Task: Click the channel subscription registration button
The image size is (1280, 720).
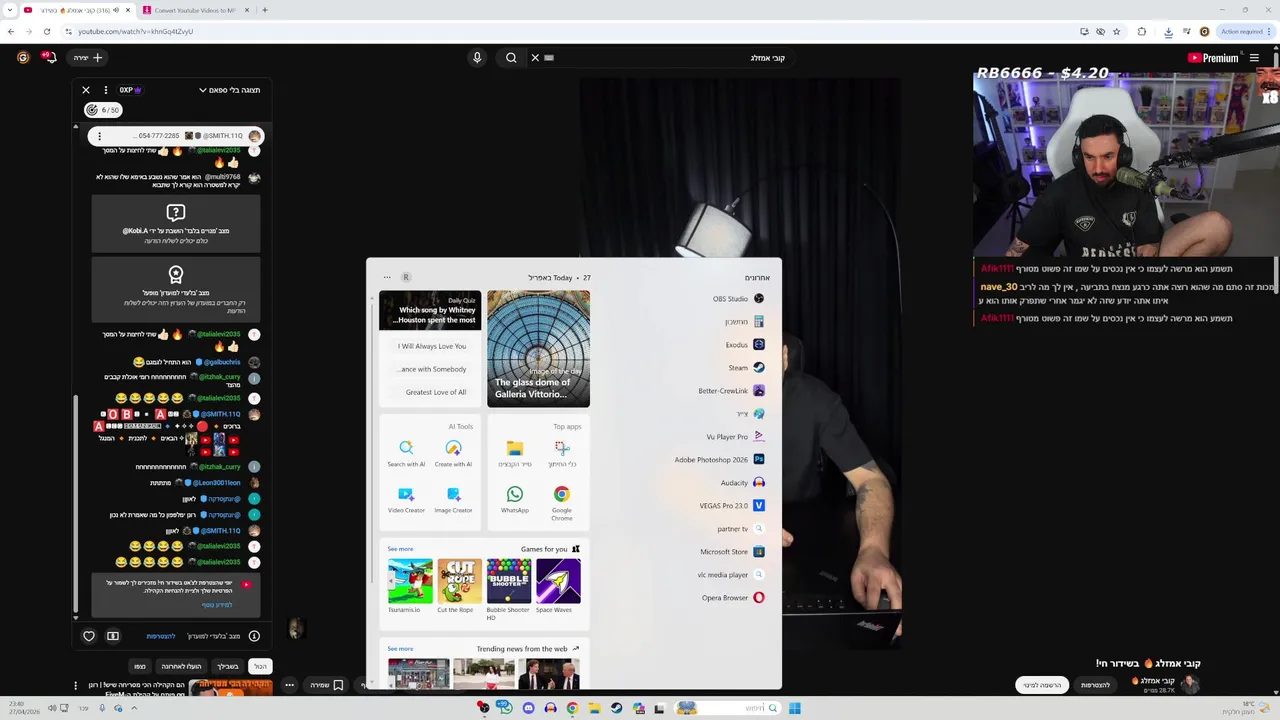Action: 1042,685
